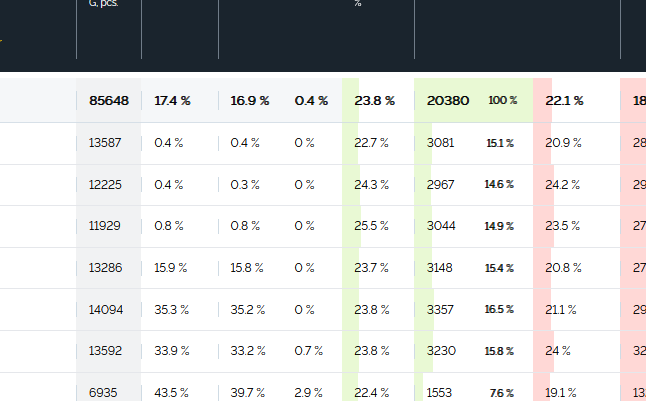The width and height of the screenshot is (646, 401).
Task: Click the 2967 value cell
Action: [440, 184]
